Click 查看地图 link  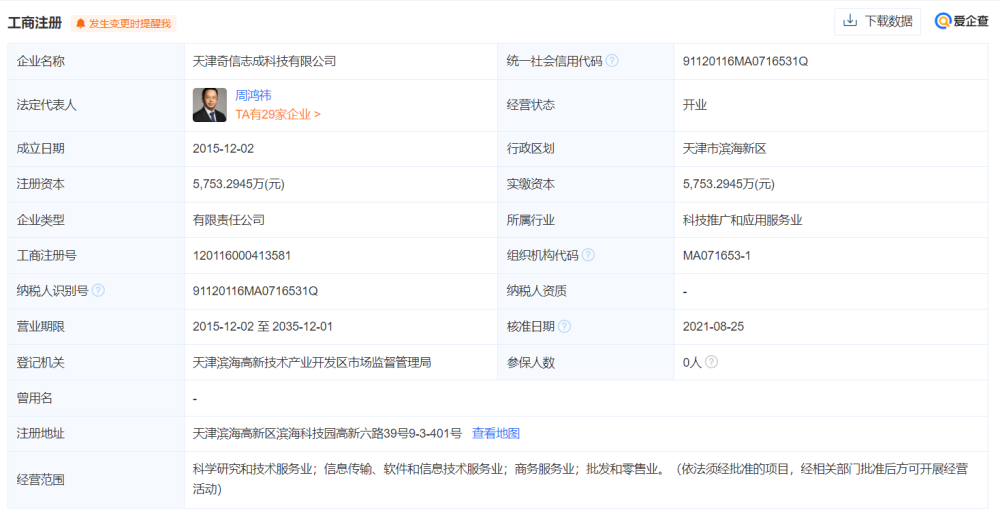pyautogui.click(x=496, y=434)
